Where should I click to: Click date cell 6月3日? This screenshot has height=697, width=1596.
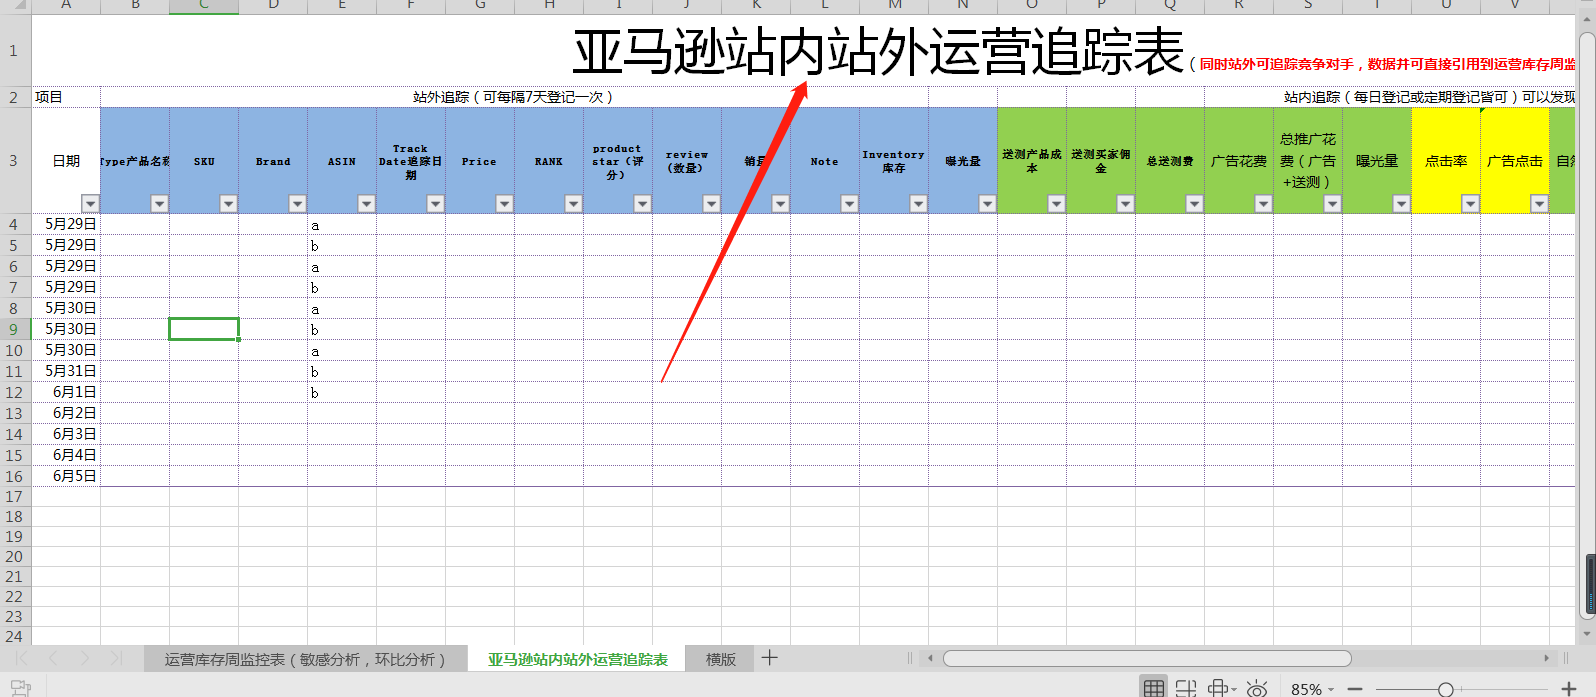click(66, 434)
